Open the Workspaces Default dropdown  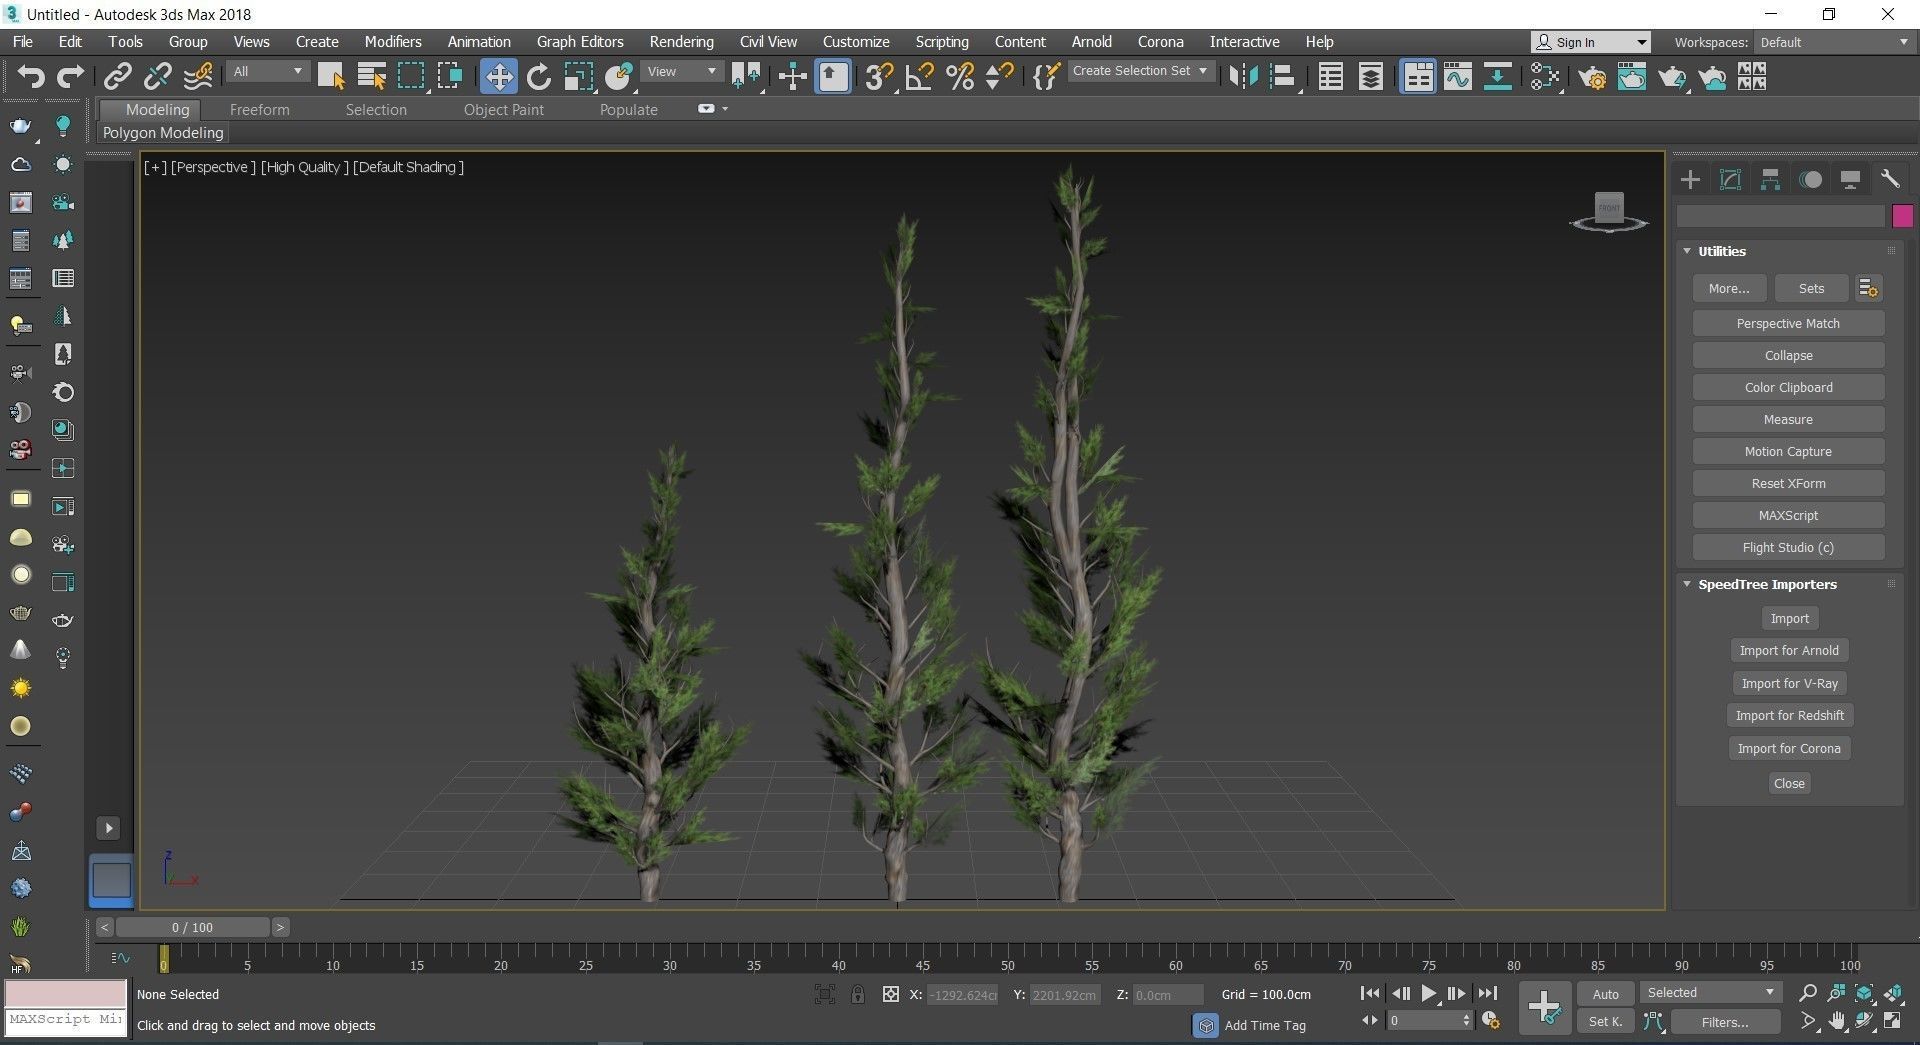click(x=1834, y=42)
